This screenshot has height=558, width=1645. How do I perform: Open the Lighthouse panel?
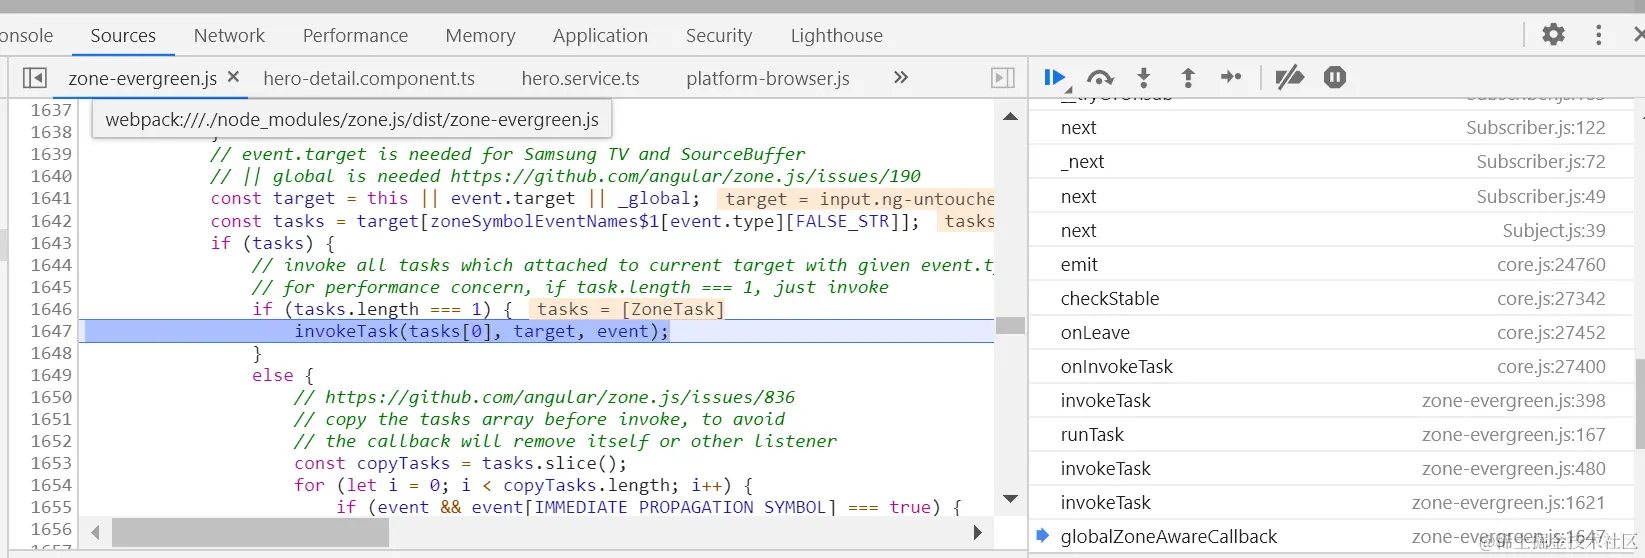click(x=836, y=36)
